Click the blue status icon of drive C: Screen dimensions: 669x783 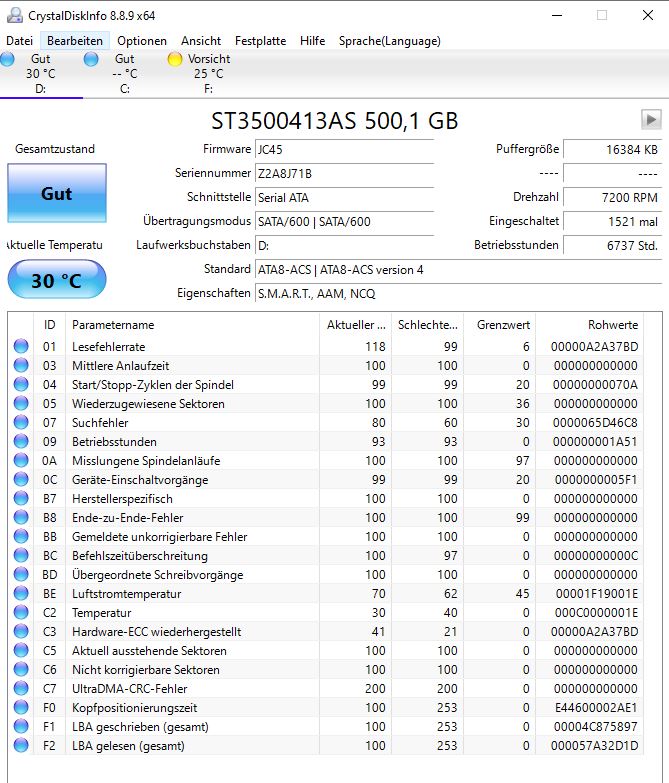[x=91, y=59]
